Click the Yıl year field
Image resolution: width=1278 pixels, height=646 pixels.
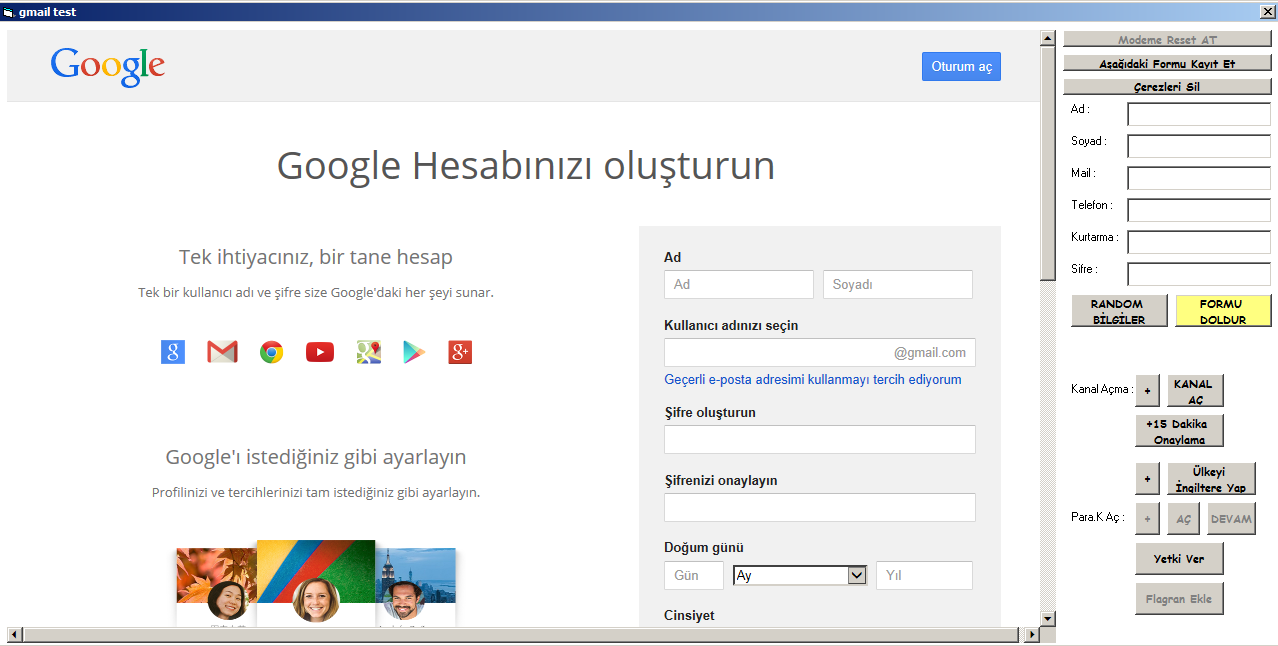pos(924,575)
